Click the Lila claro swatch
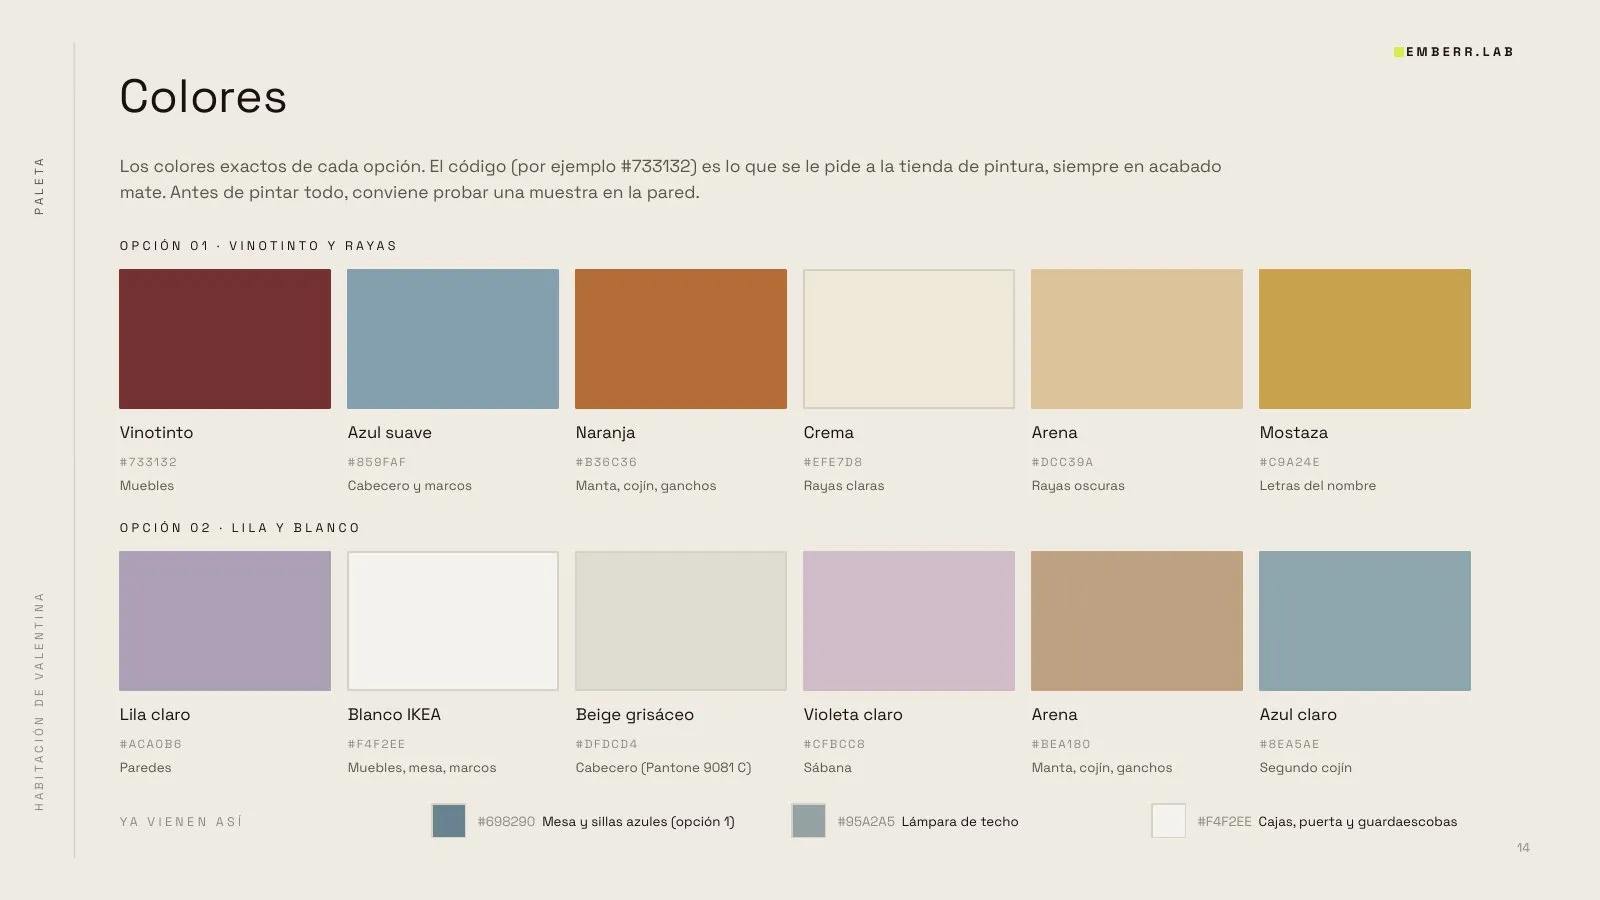Screen dimensions: 1600x900 [225, 621]
